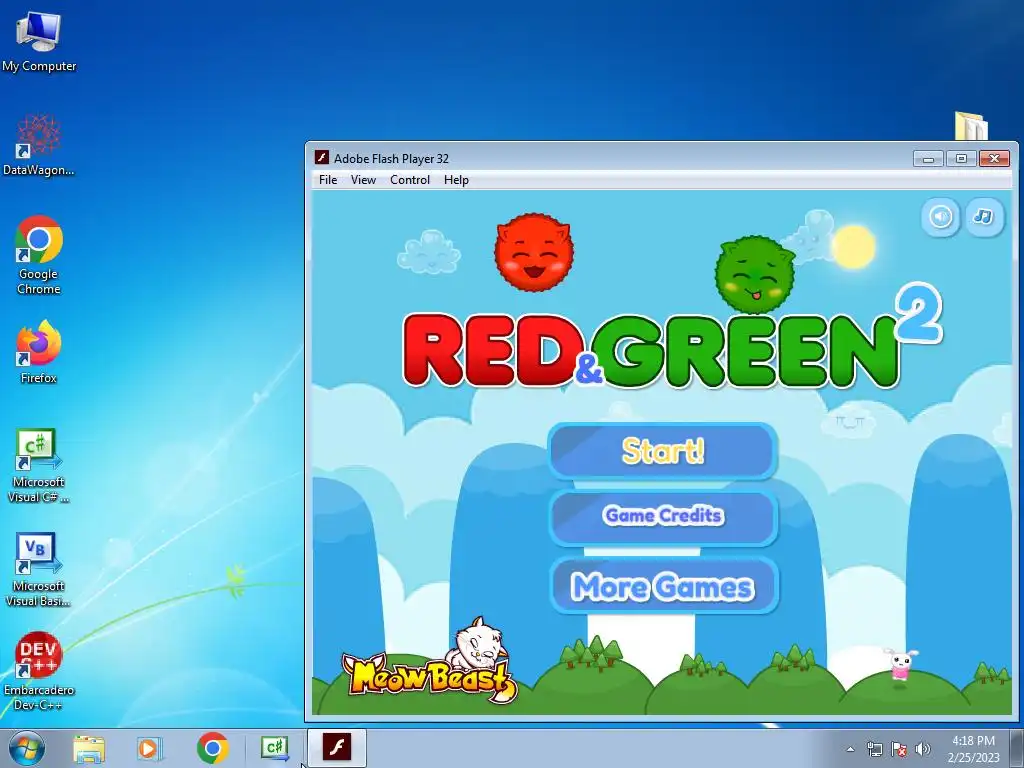Open the network status tray icon
This screenshot has height=768, width=1024.
coord(874,749)
